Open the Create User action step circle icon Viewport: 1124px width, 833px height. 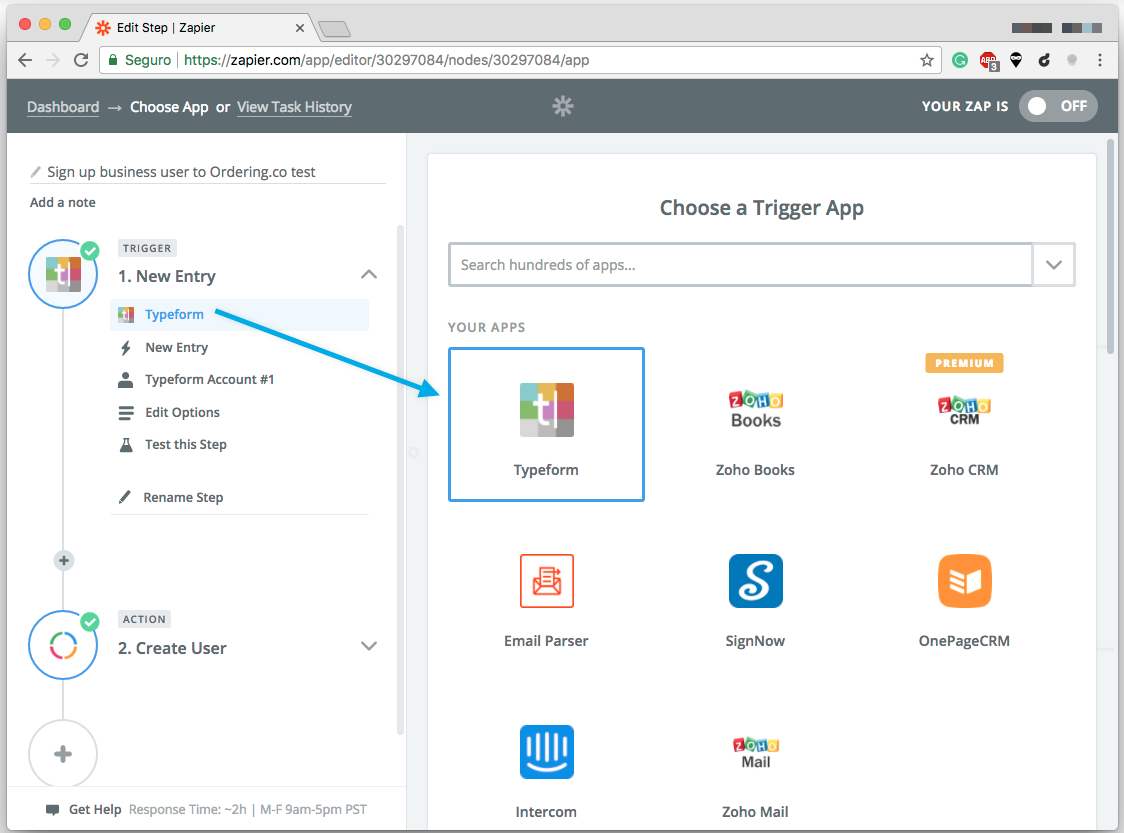click(x=63, y=645)
